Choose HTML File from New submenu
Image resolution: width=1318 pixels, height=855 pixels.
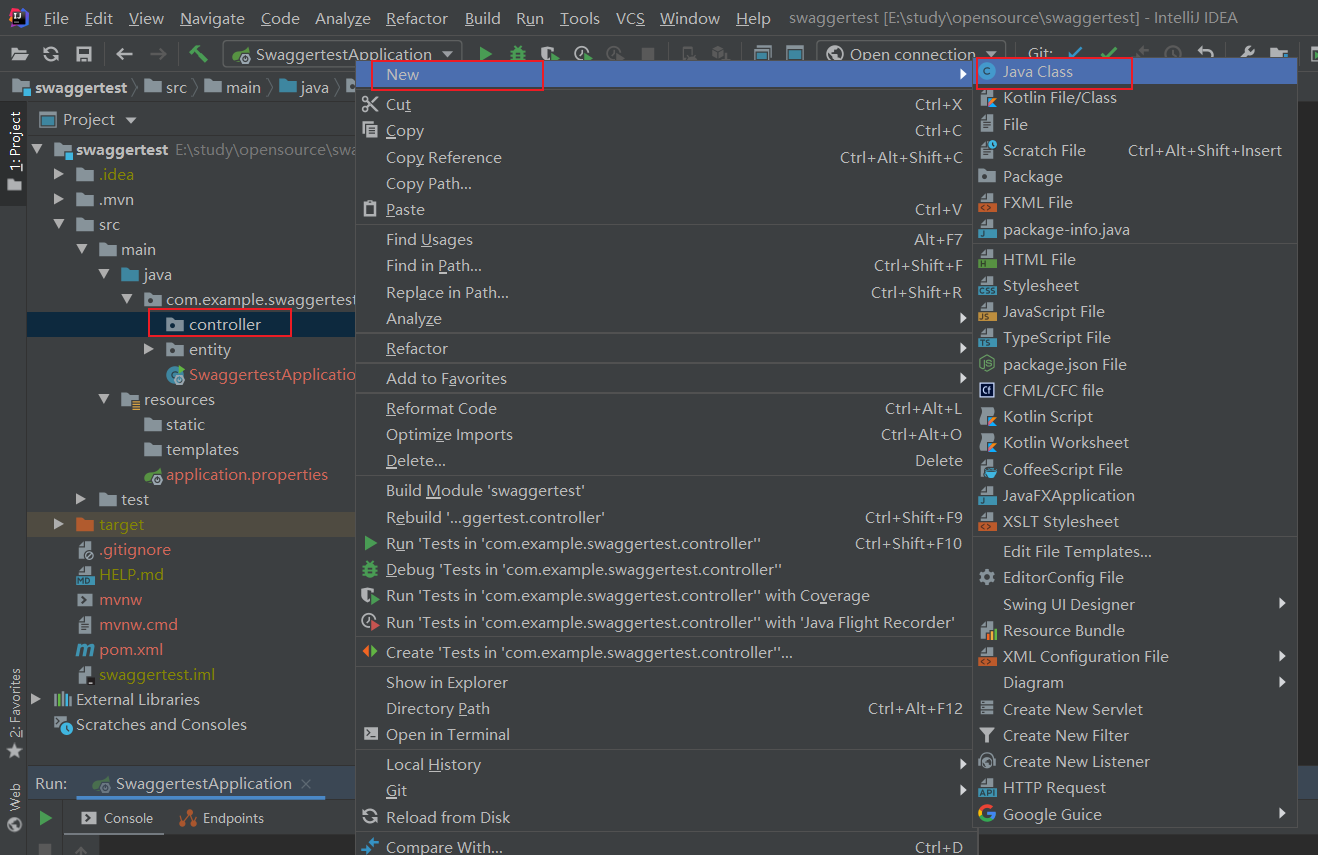(x=1134, y=260)
